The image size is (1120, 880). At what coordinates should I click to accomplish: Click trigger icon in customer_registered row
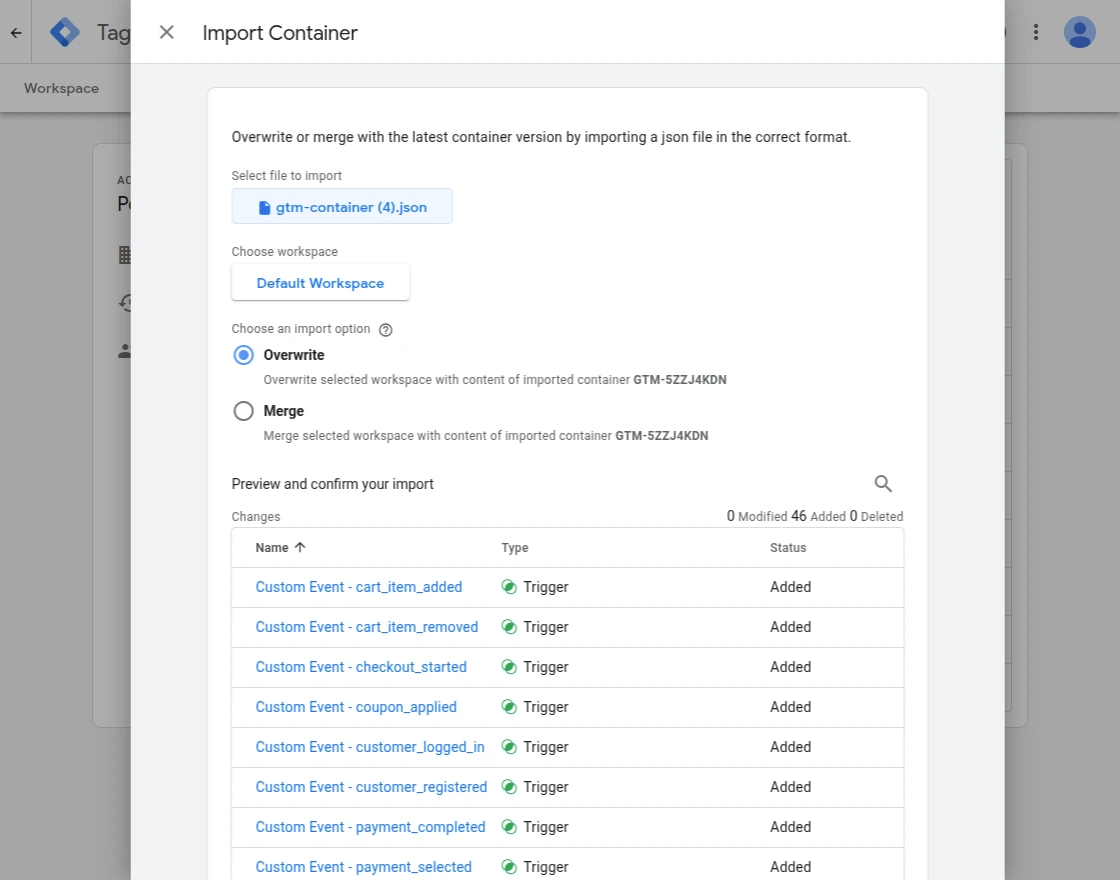(x=509, y=787)
